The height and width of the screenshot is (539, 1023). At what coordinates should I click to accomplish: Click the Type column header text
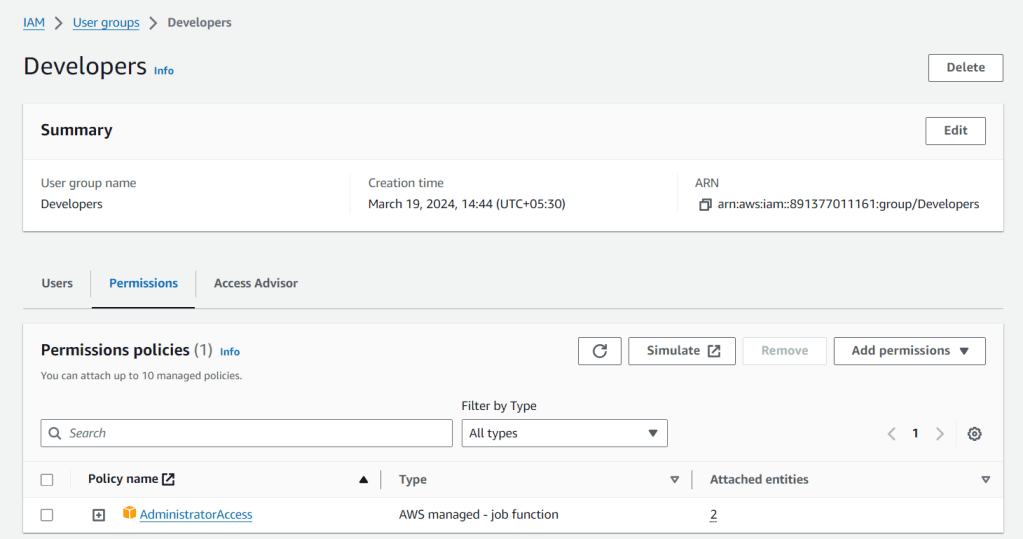[x=412, y=480]
